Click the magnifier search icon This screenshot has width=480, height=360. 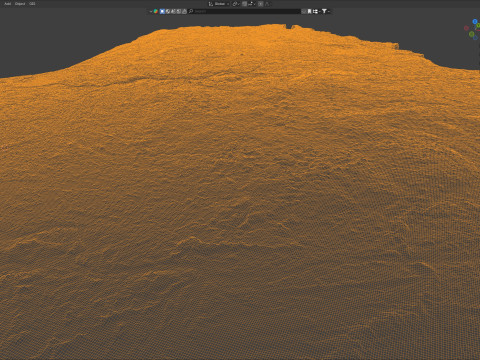[x=191, y=11]
